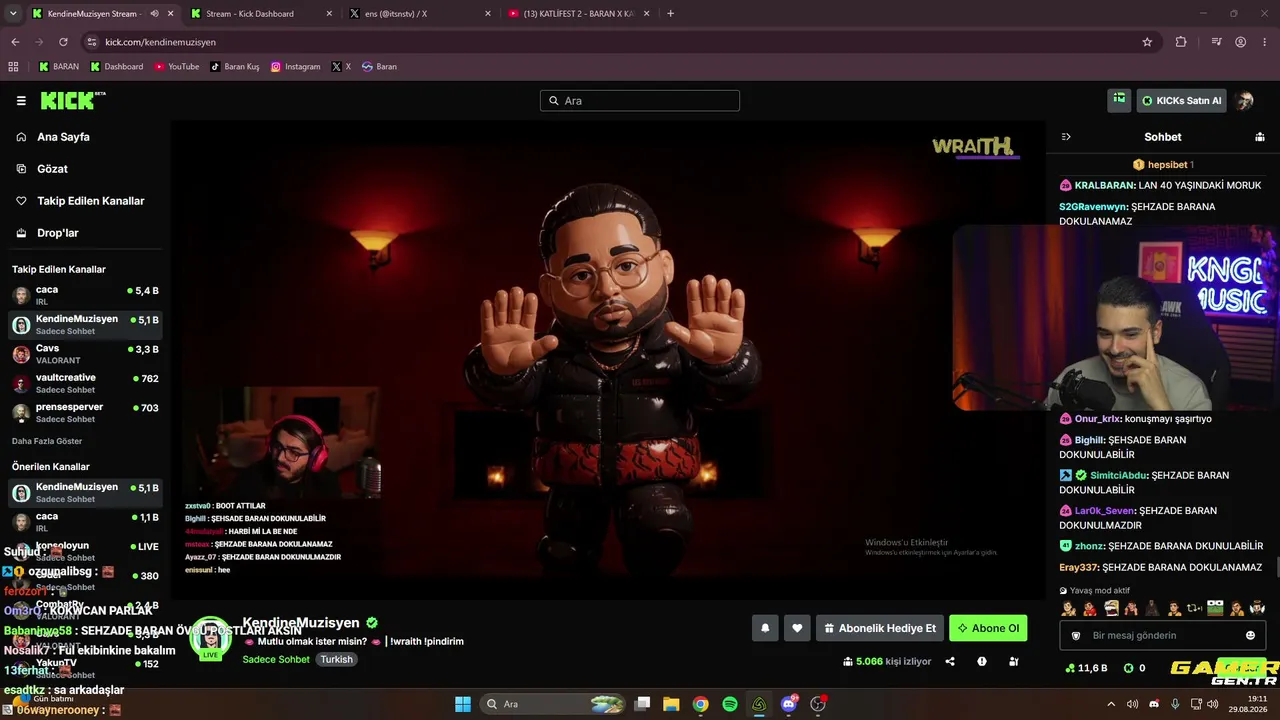Click the Abone Ol subscribe button

(988, 628)
